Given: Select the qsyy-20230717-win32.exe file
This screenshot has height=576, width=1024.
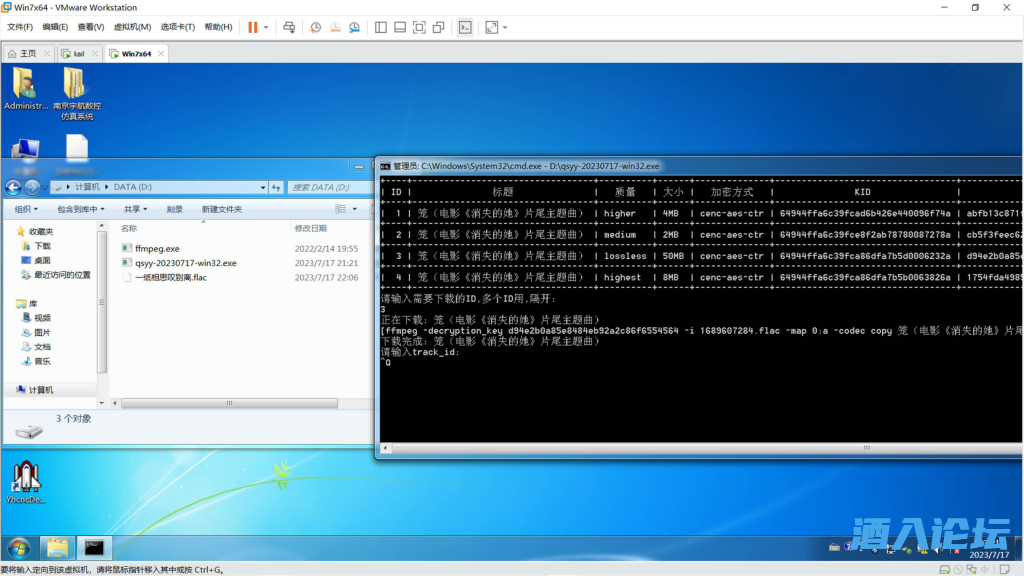Looking at the screenshot, I should pyautogui.click(x=185, y=263).
